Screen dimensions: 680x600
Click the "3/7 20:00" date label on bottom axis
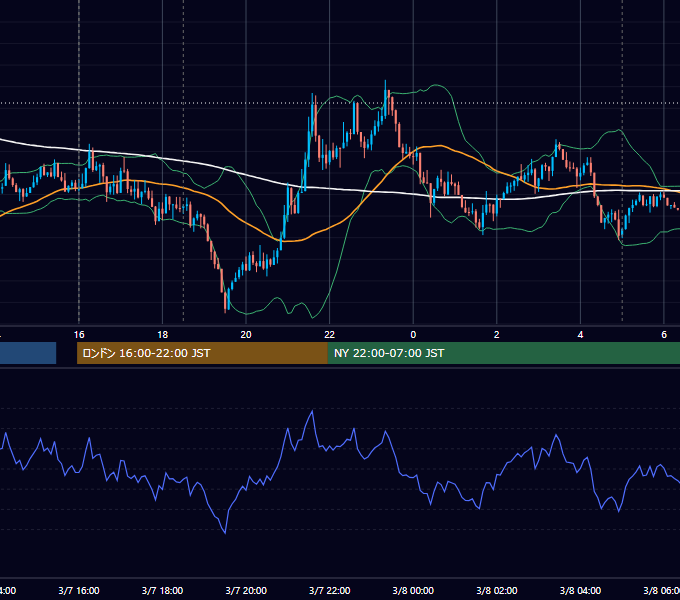pos(246,590)
